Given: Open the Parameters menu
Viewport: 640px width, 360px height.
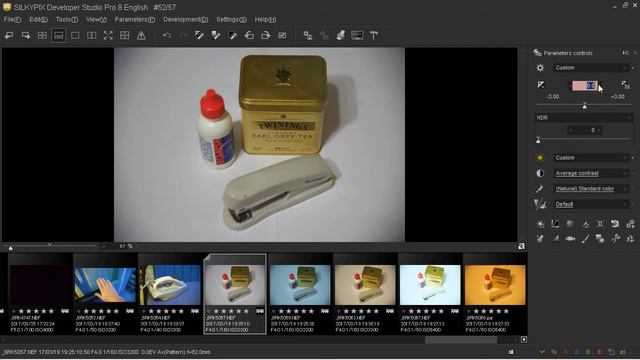Looking at the screenshot, I should (135, 19).
